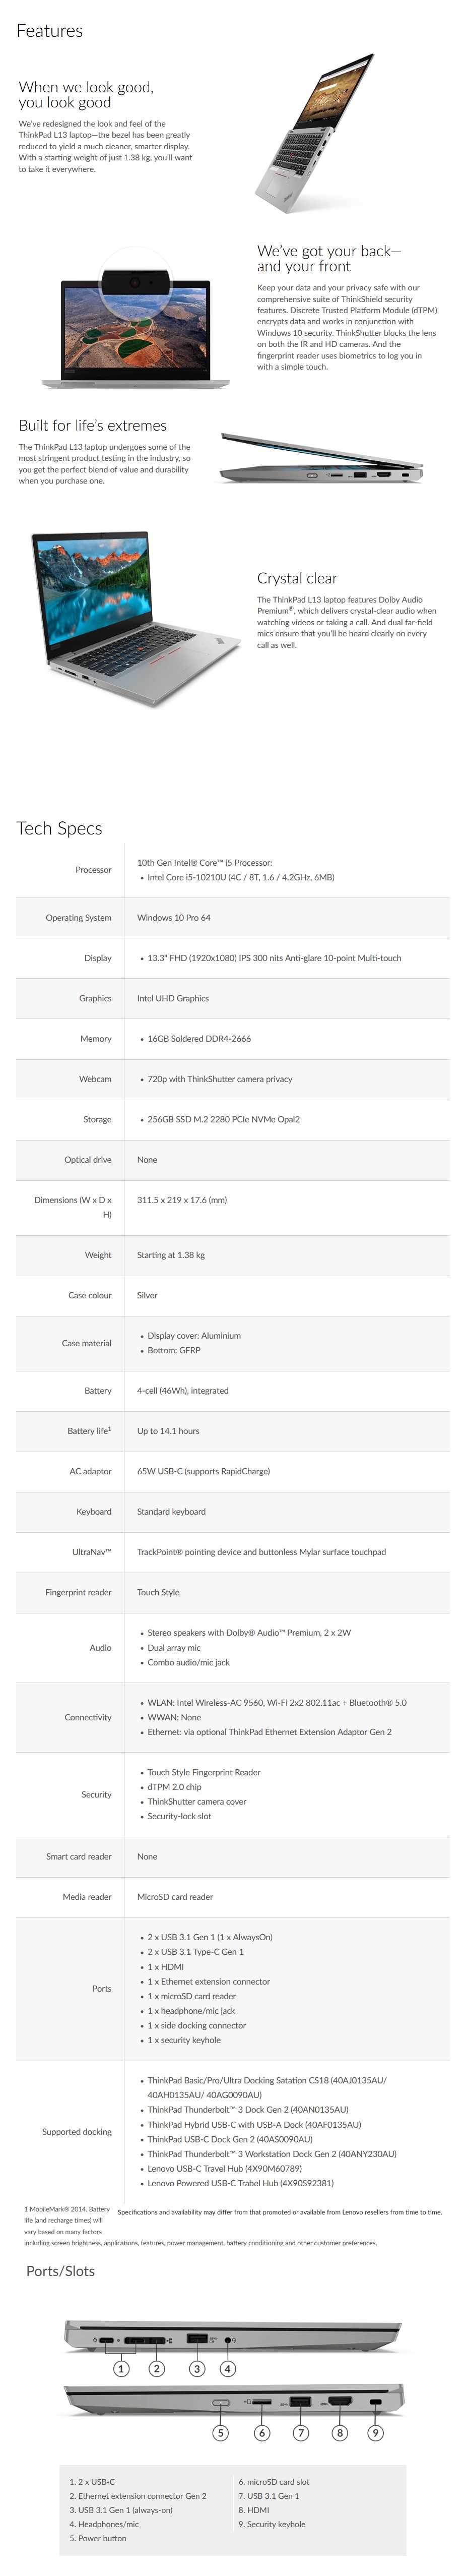Click the 'Supported docking' row label
The width and height of the screenshot is (466, 2576).
(x=77, y=2132)
